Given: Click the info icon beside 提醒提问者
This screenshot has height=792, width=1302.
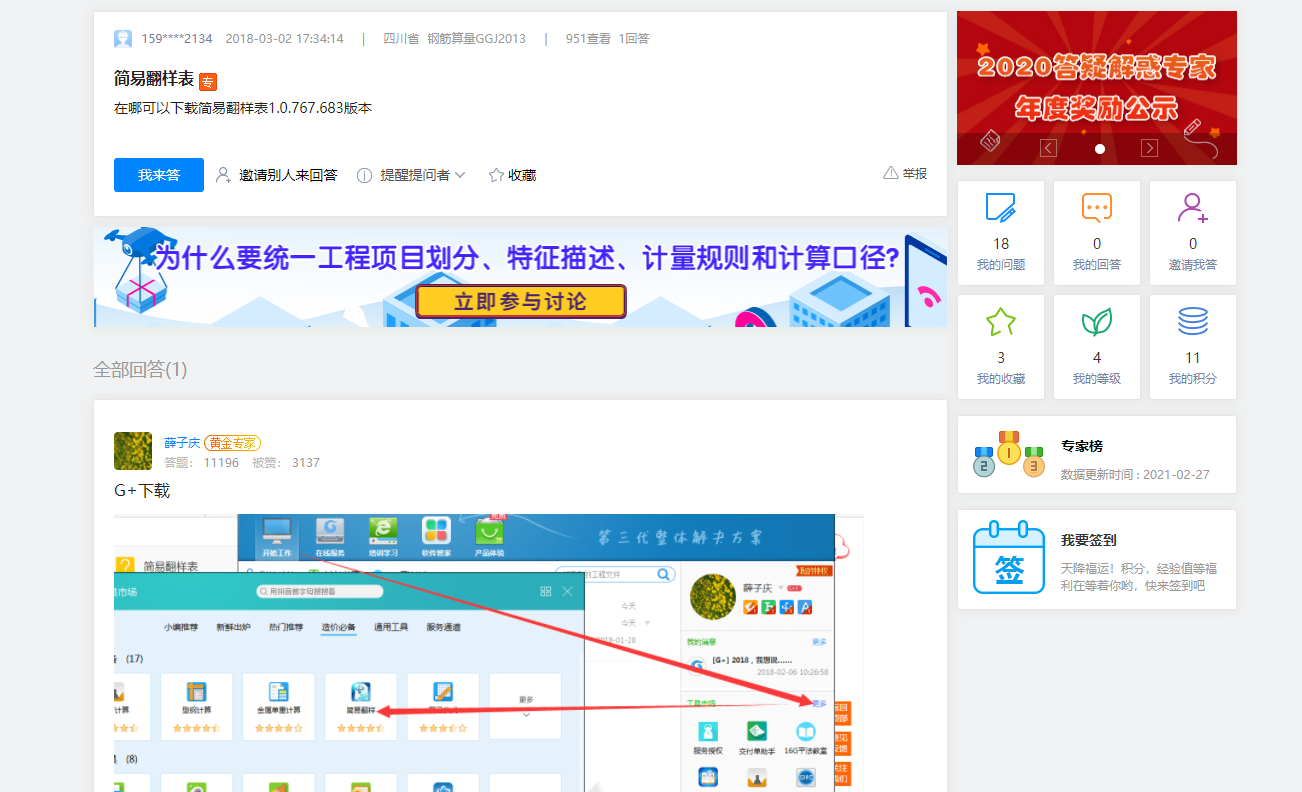Looking at the screenshot, I should coord(365,175).
